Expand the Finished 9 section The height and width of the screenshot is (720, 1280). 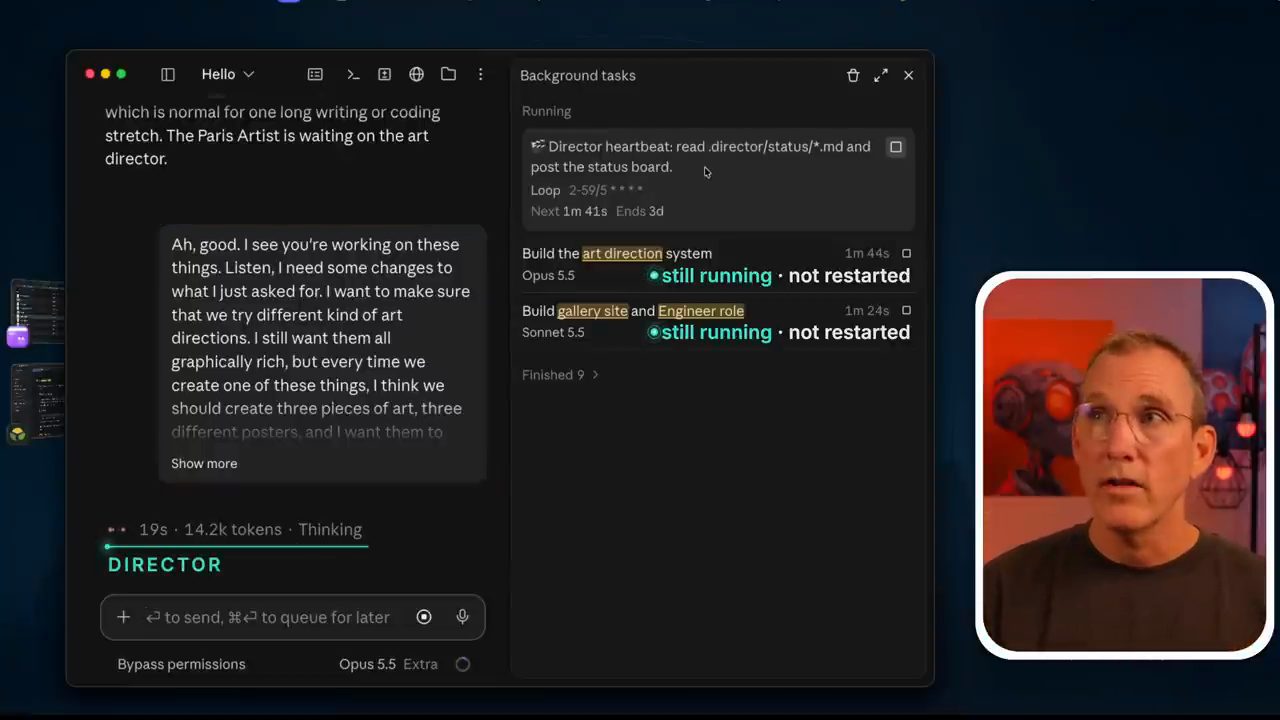pyautogui.click(x=560, y=375)
